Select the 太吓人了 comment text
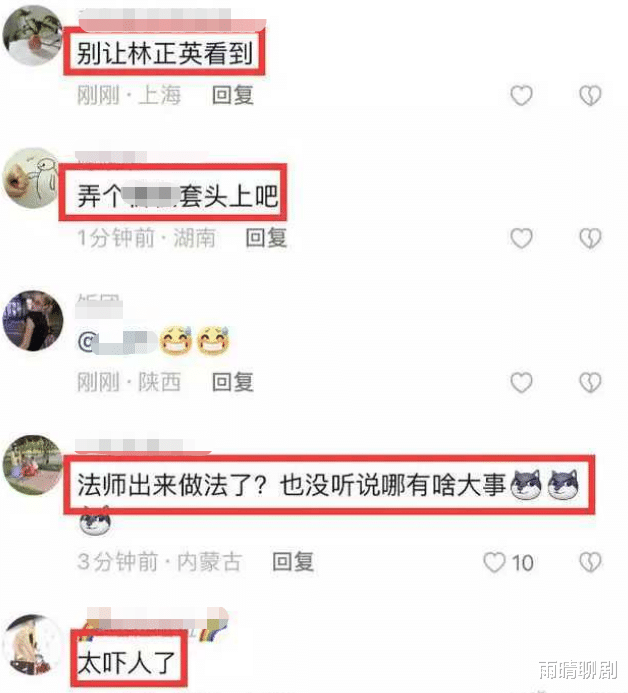The image size is (628, 693). 127,662
